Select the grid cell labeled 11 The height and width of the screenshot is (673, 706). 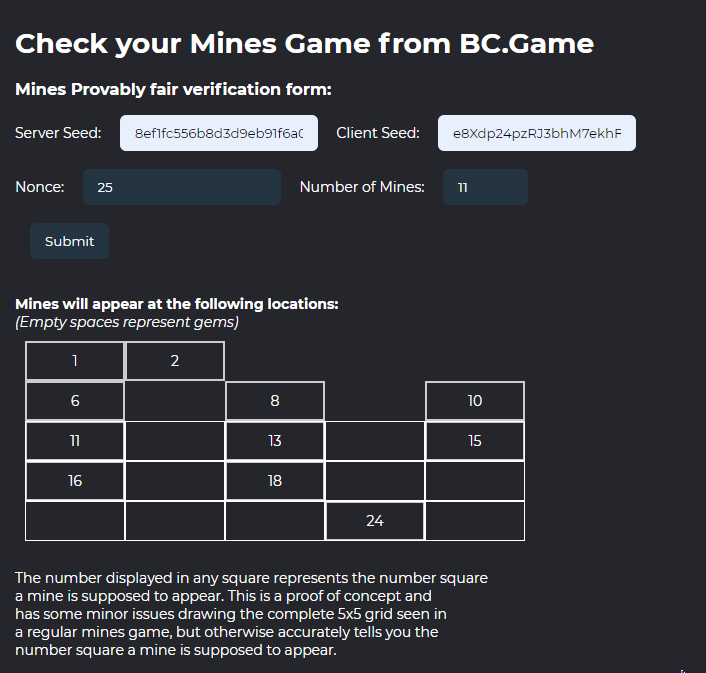75,441
